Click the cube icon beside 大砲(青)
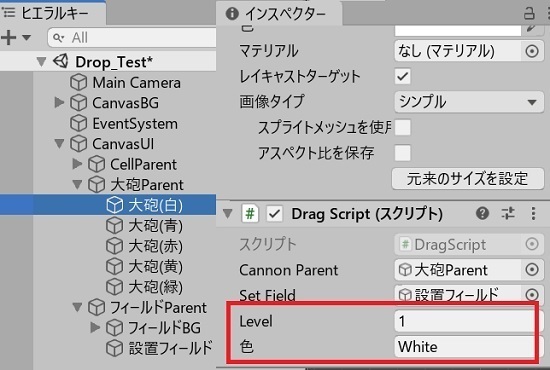The image size is (550, 370). tap(115, 226)
